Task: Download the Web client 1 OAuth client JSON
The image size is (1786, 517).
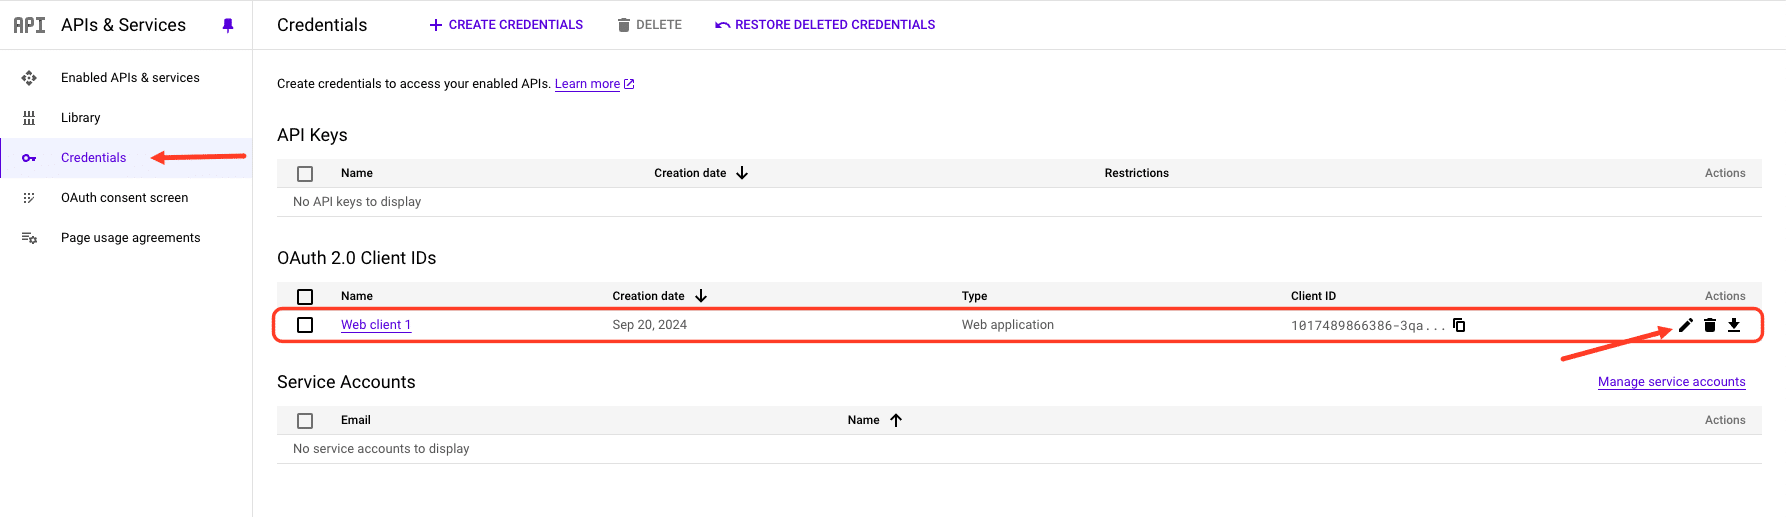Action: point(1734,325)
